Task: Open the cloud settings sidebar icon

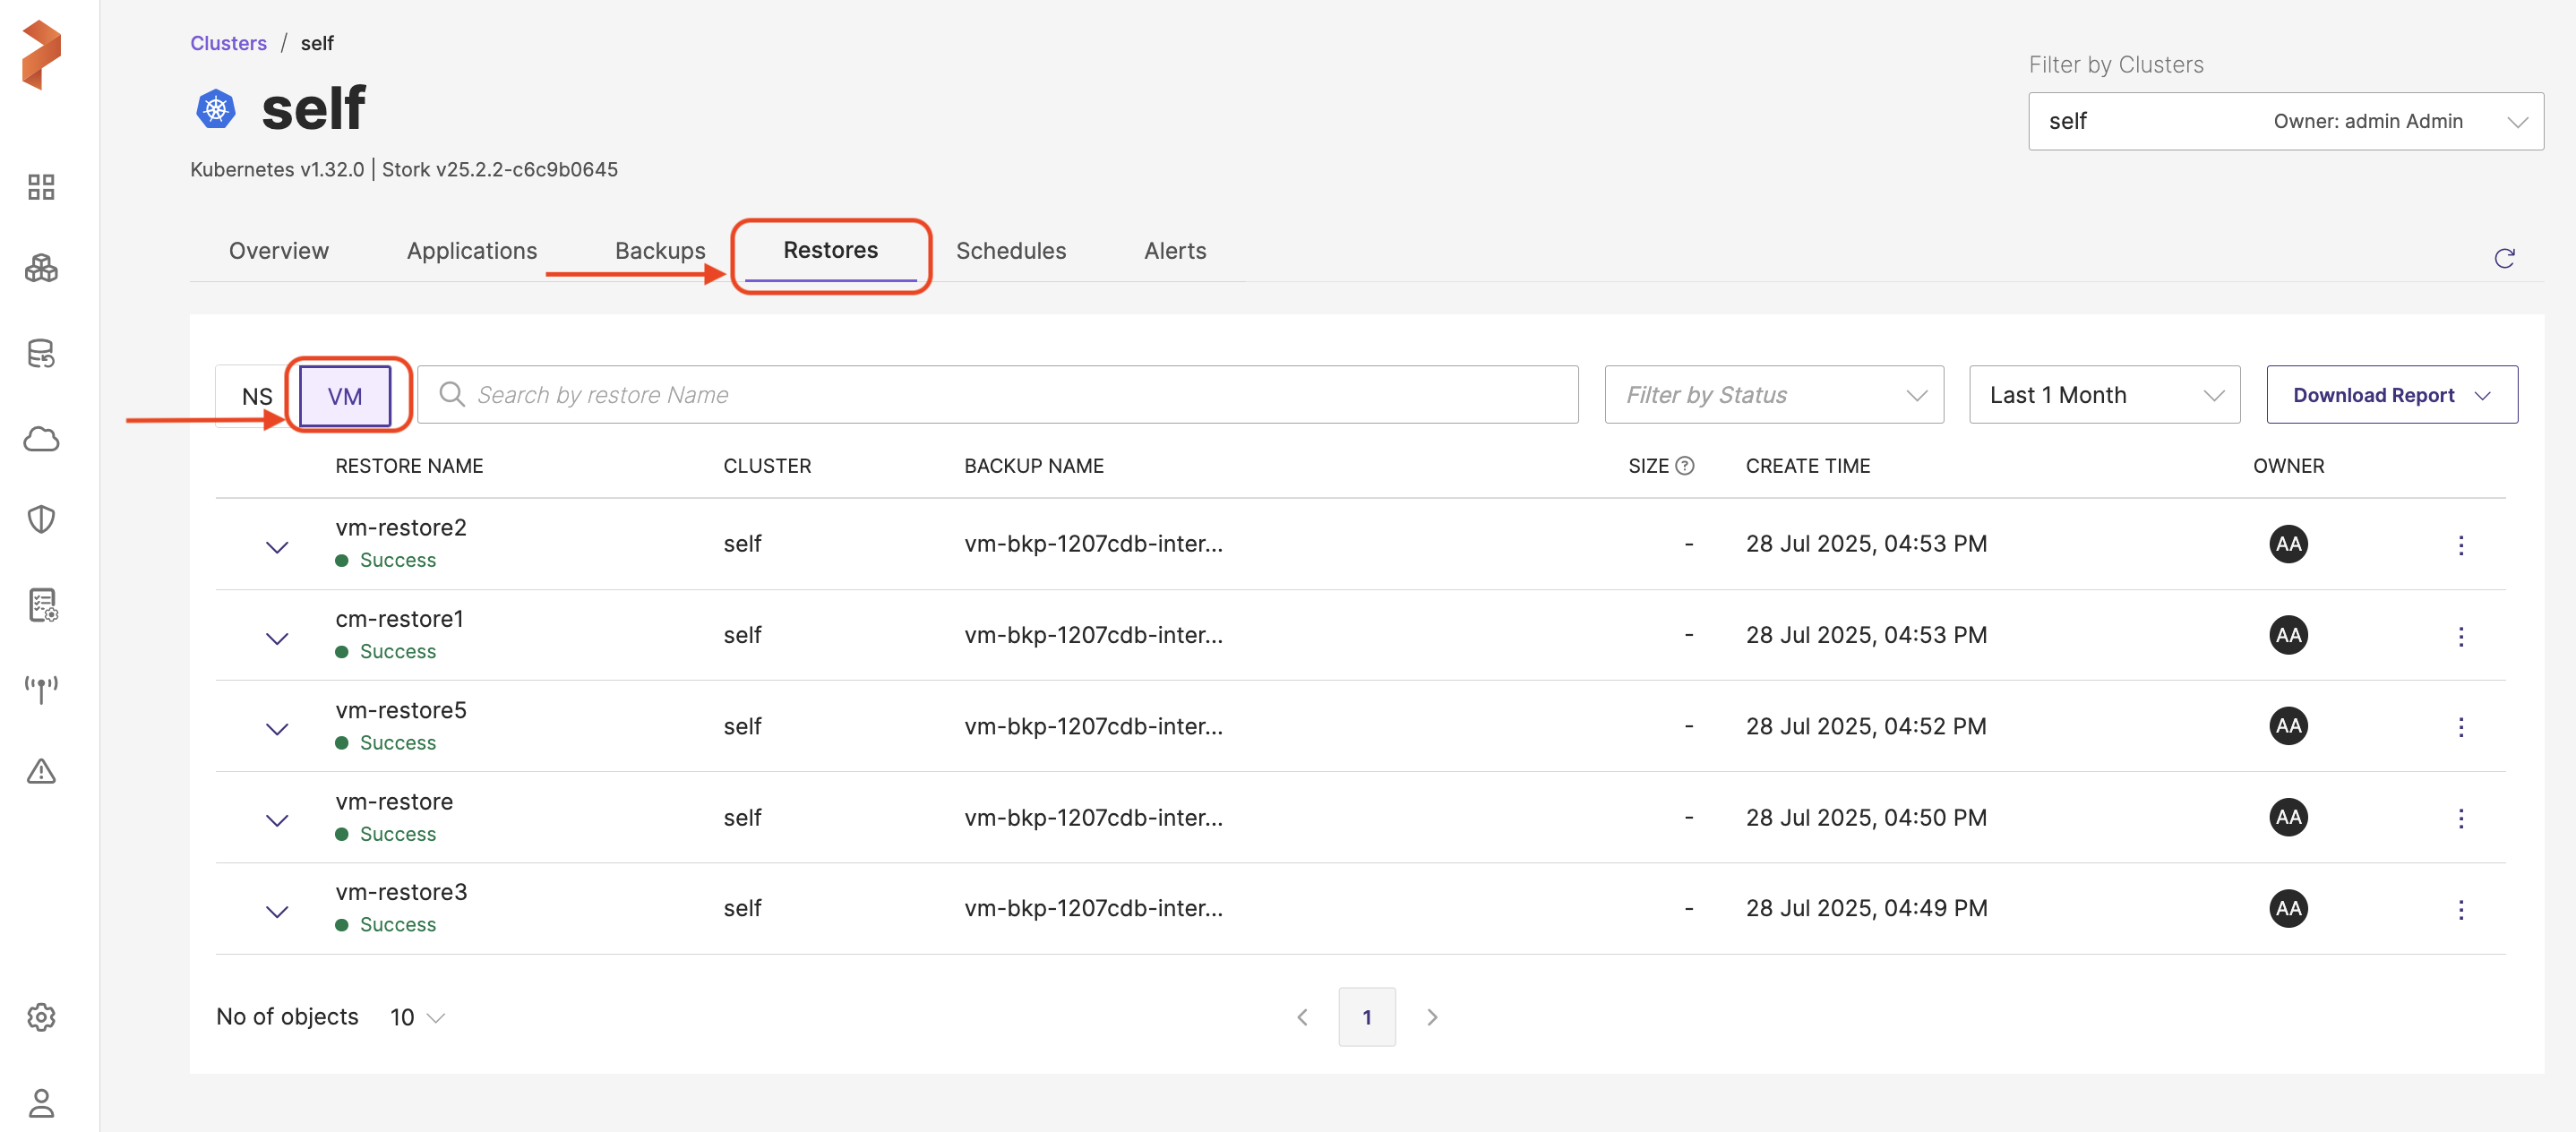Action: [x=41, y=439]
